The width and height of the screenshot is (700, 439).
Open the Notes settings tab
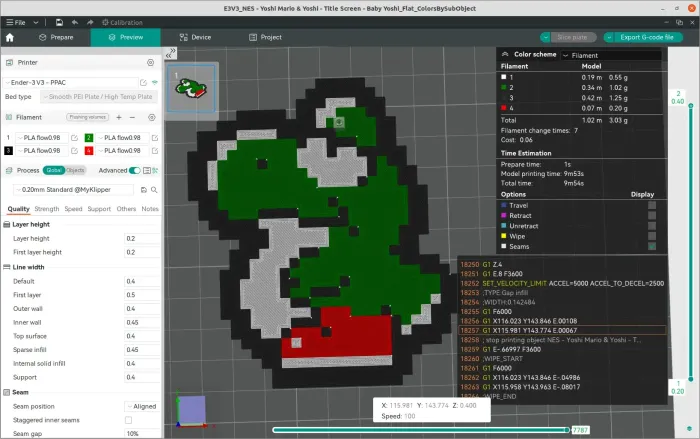[x=150, y=209]
